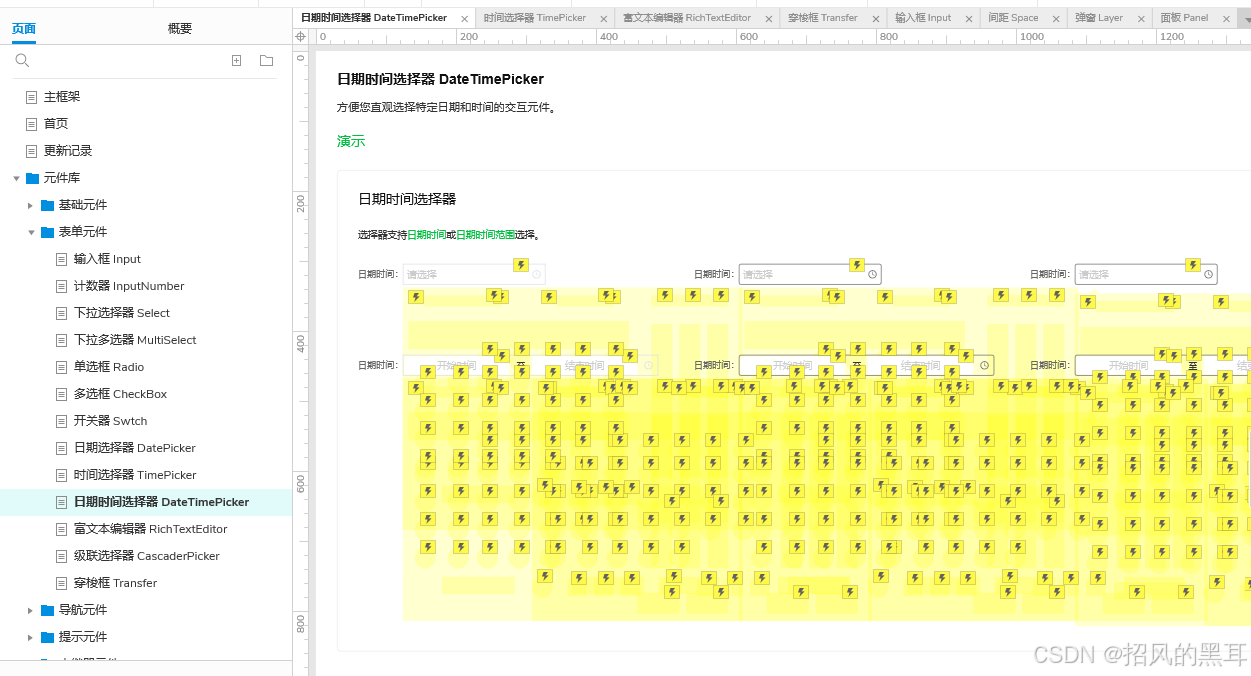
Task: Click clock icon in greyed-out 请选择 field
Action: pyautogui.click(x=536, y=274)
